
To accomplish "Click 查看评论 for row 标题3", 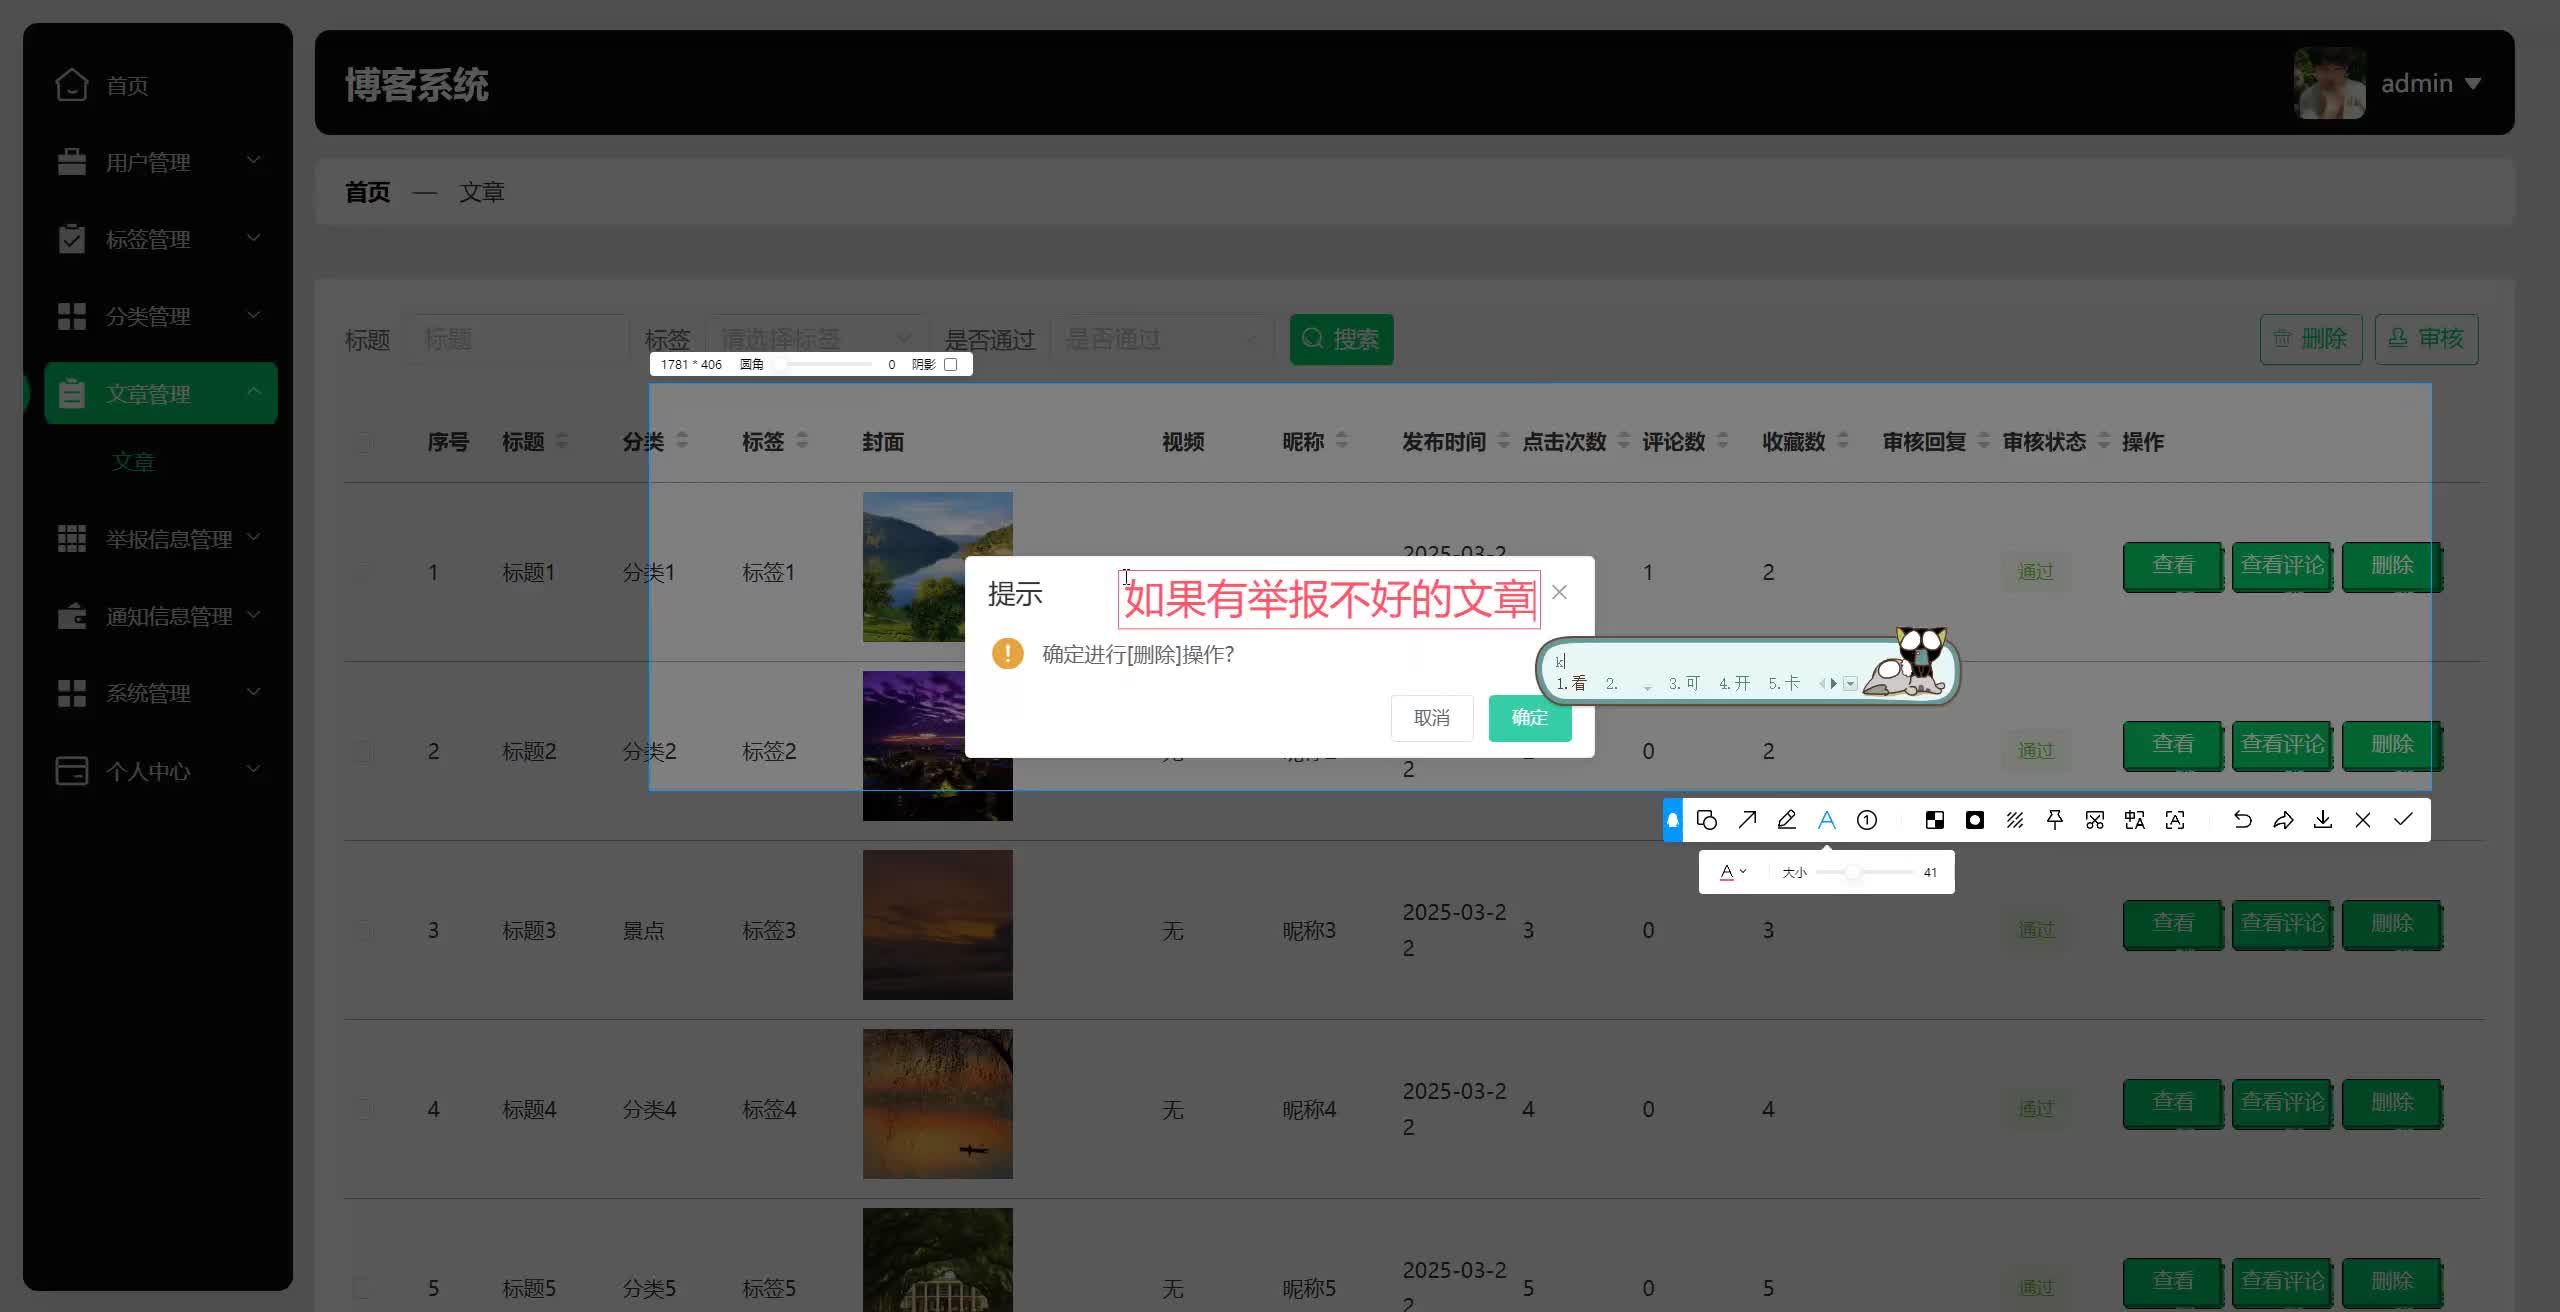I will click(x=2282, y=924).
